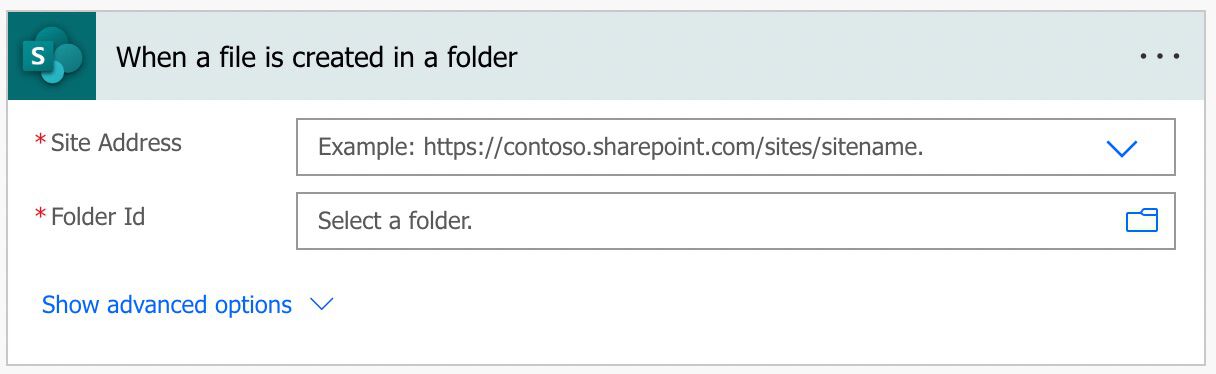Focus the Folder Id input field
The height and width of the screenshot is (374, 1216).
[736, 221]
